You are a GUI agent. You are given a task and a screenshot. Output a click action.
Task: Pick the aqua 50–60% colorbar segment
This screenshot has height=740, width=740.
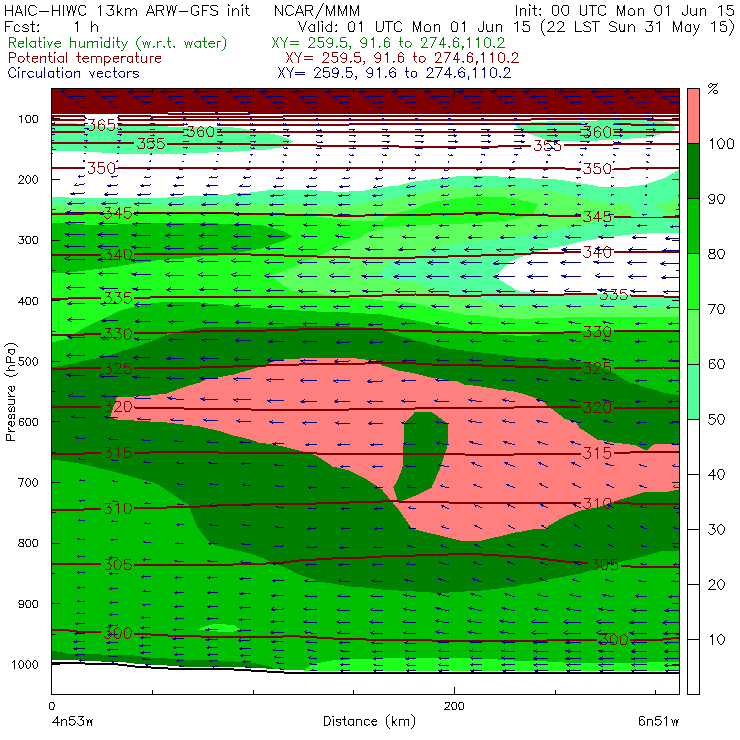693,392
